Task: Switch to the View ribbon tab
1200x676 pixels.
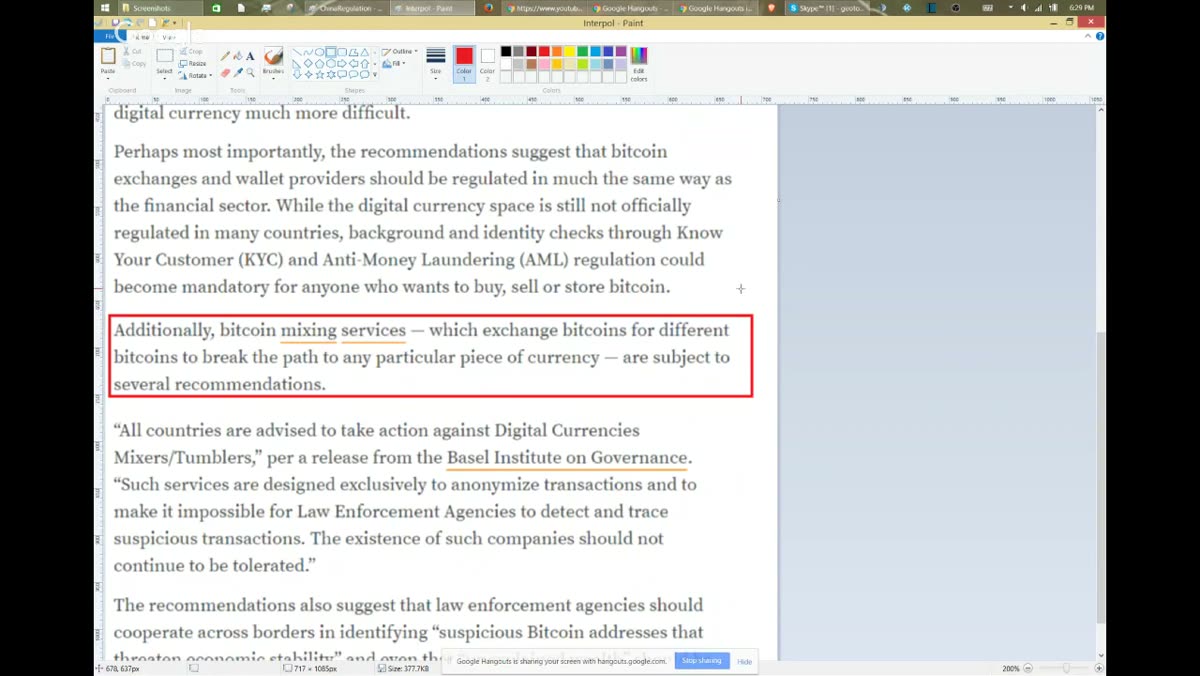Action: pyautogui.click(x=168, y=37)
